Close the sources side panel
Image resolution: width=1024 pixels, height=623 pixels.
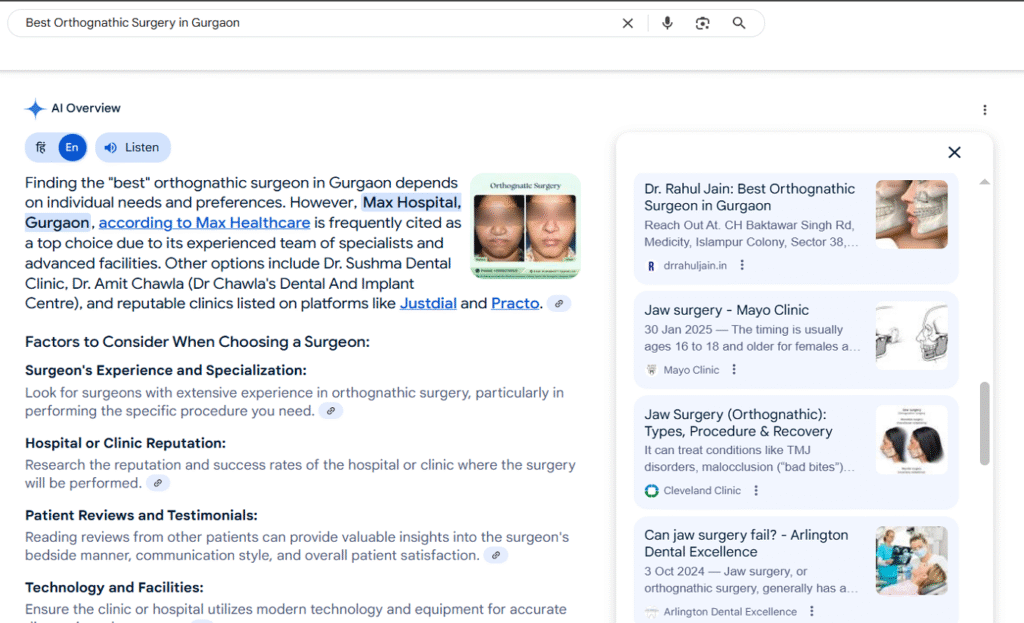954,152
